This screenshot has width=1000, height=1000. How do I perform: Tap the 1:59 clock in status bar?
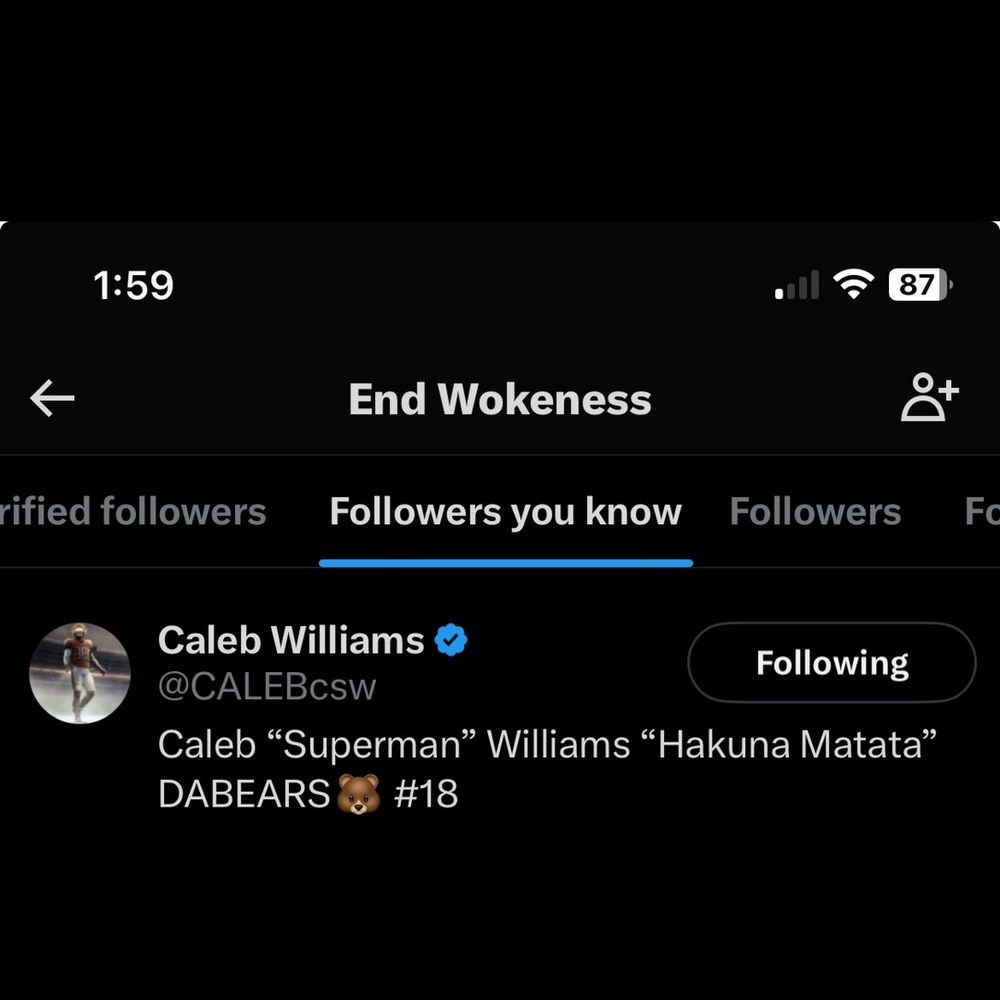tap(133, 286)
